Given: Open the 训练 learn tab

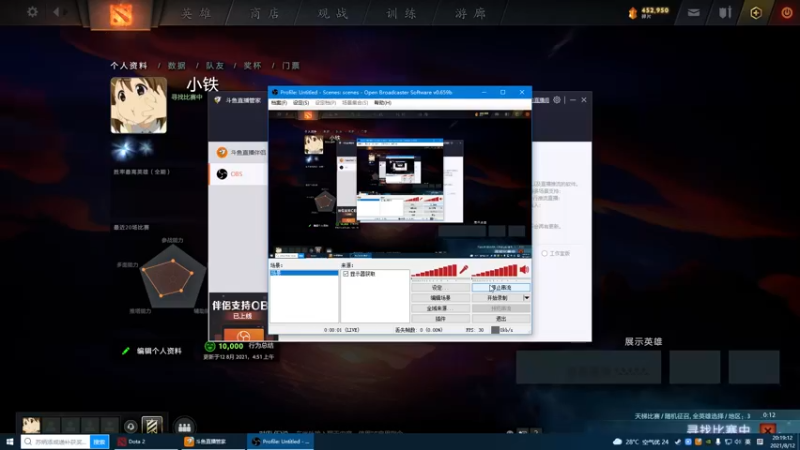Looking at the screenshot, I should (402, 13).
